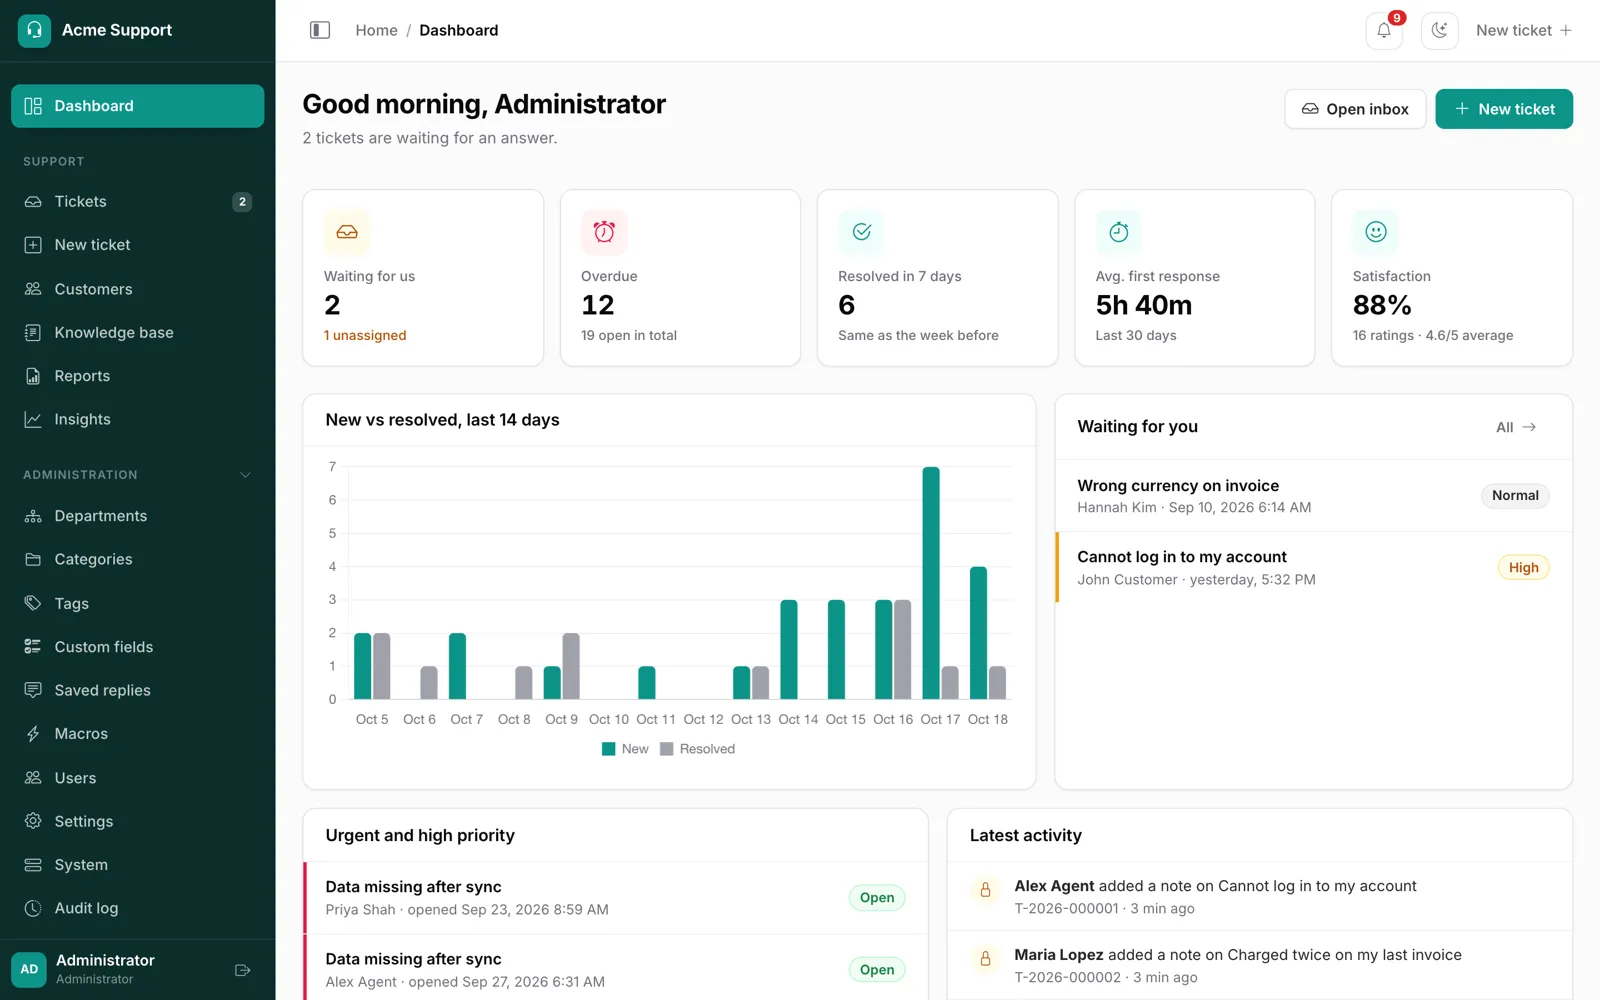Screen dimensions: 1600x1000
Task: Click the Audit log clock icon
Action: [x=33, y=908]
